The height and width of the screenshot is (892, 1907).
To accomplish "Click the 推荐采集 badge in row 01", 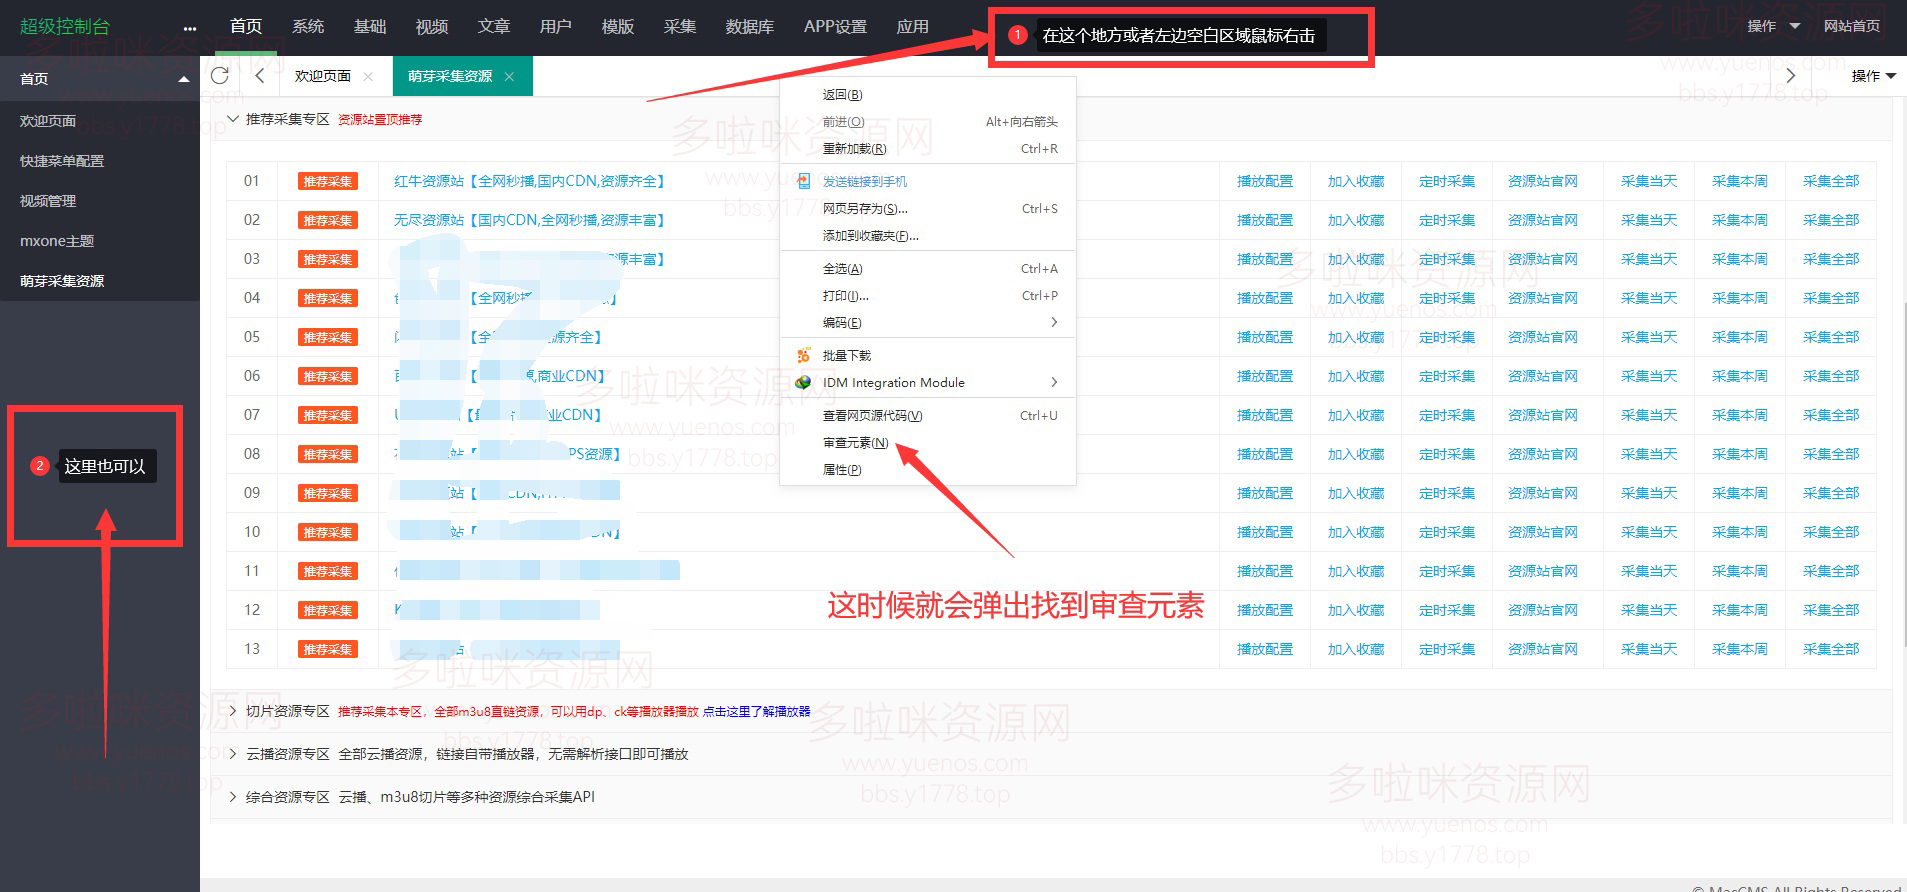I will [x=328, y=181].
